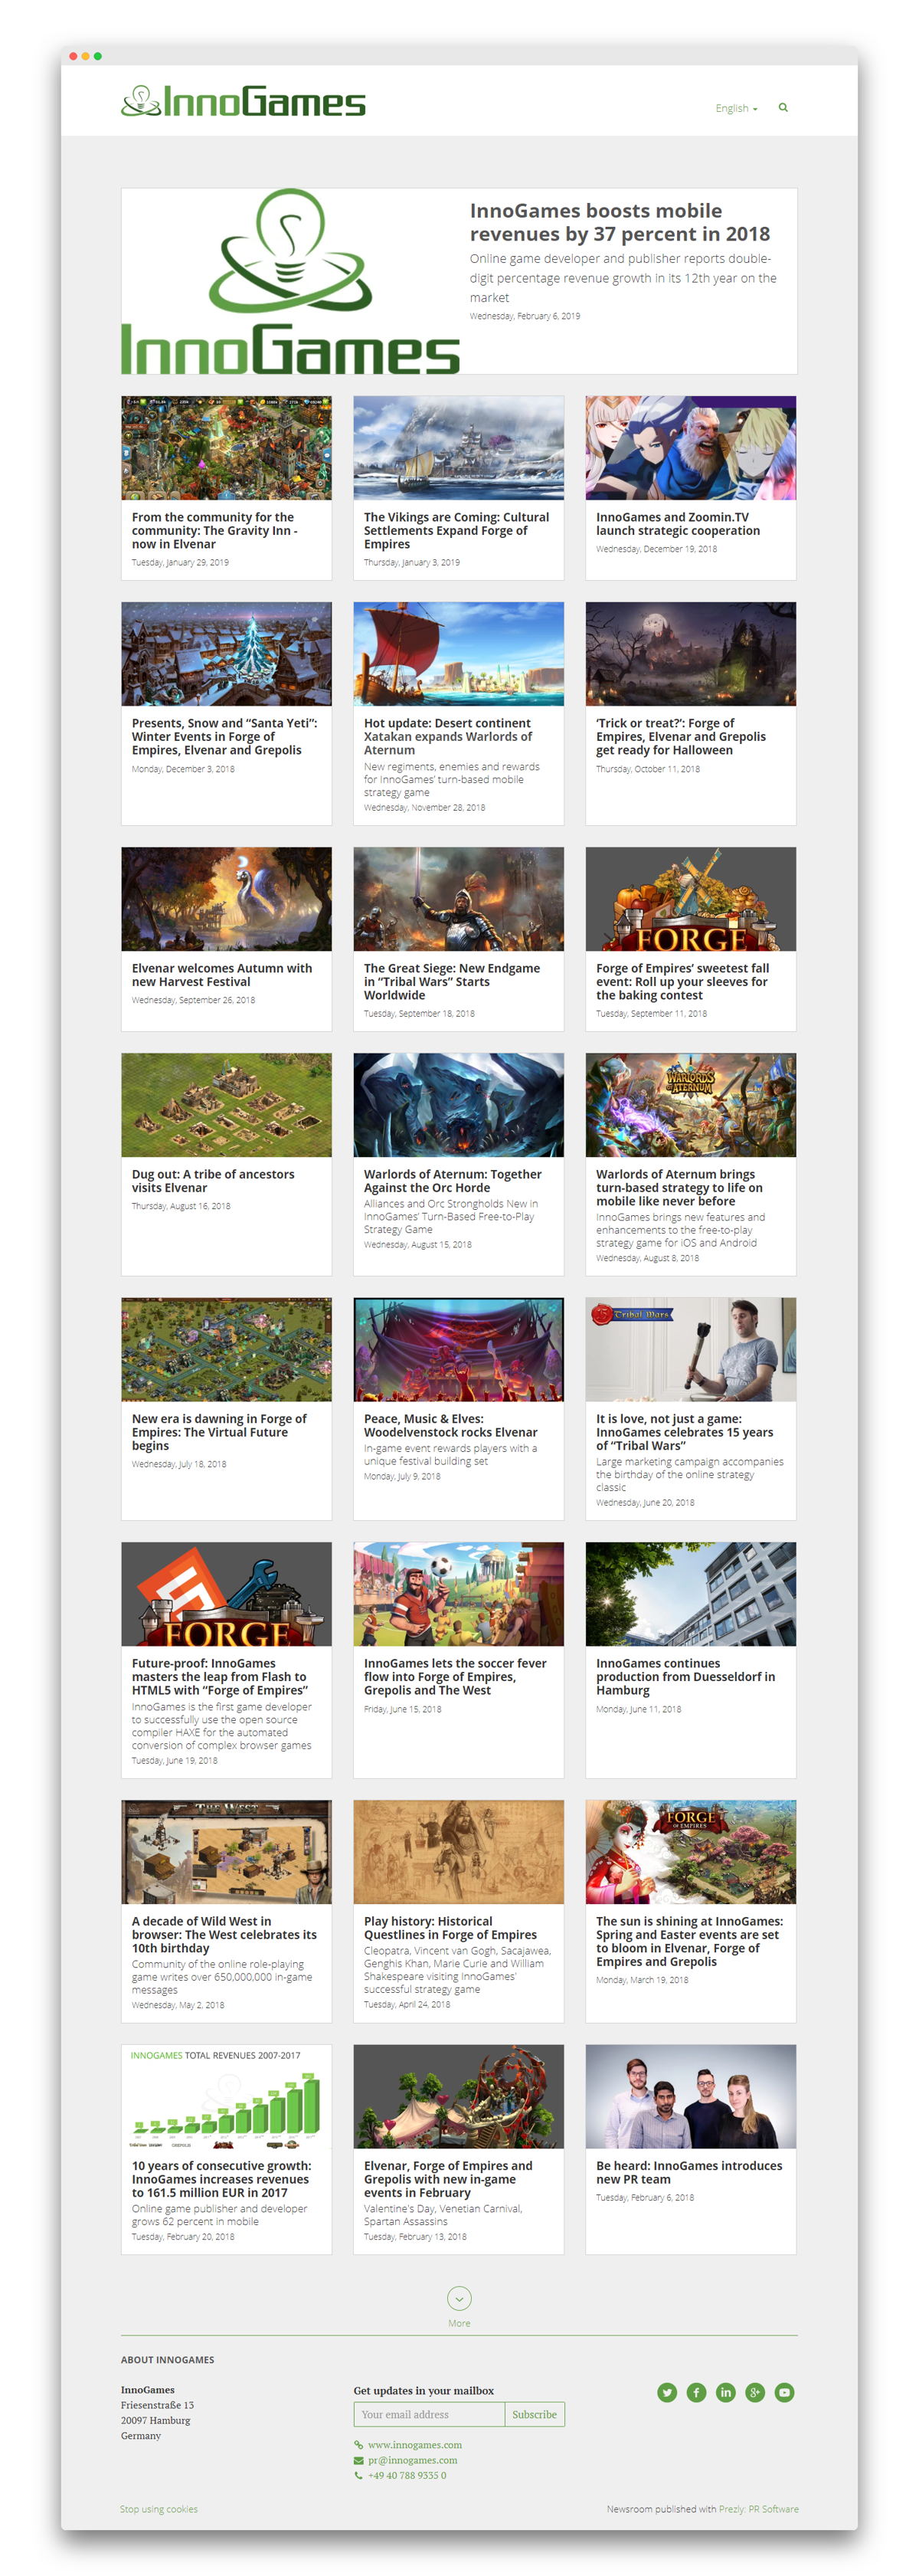Open 'The sun is shining at InnoGames' article title
This screenshot has width=919, height=2576.
pyautogui.click(x=690, y=1941)
